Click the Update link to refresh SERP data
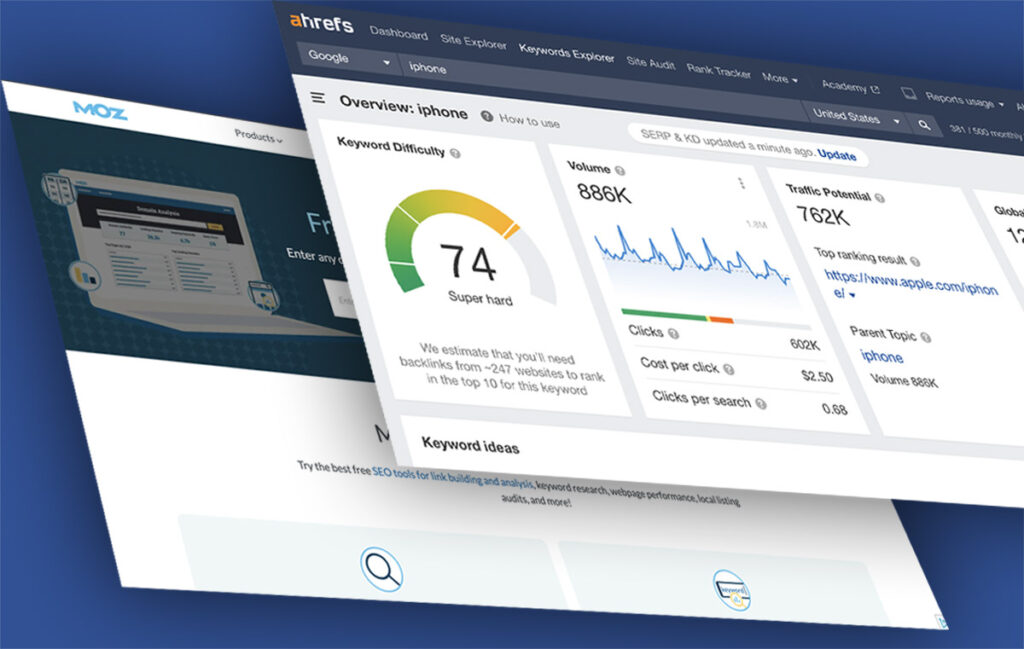The height and width of the screenshot is (649, 1024). [838, 155]
